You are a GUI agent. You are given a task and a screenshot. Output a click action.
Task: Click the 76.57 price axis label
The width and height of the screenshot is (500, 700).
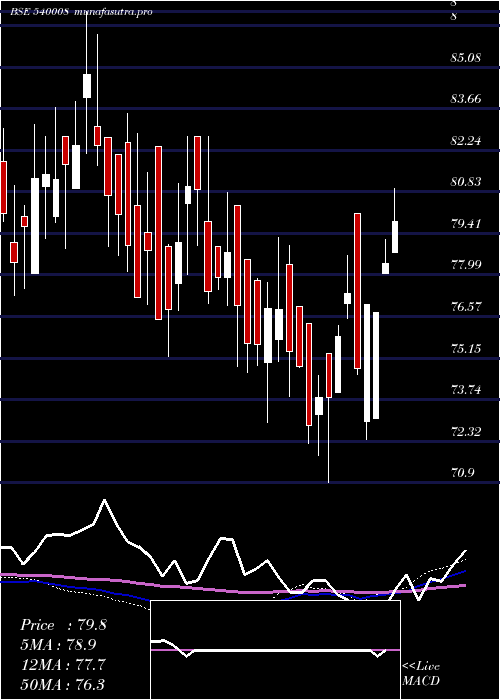[466, 307]
